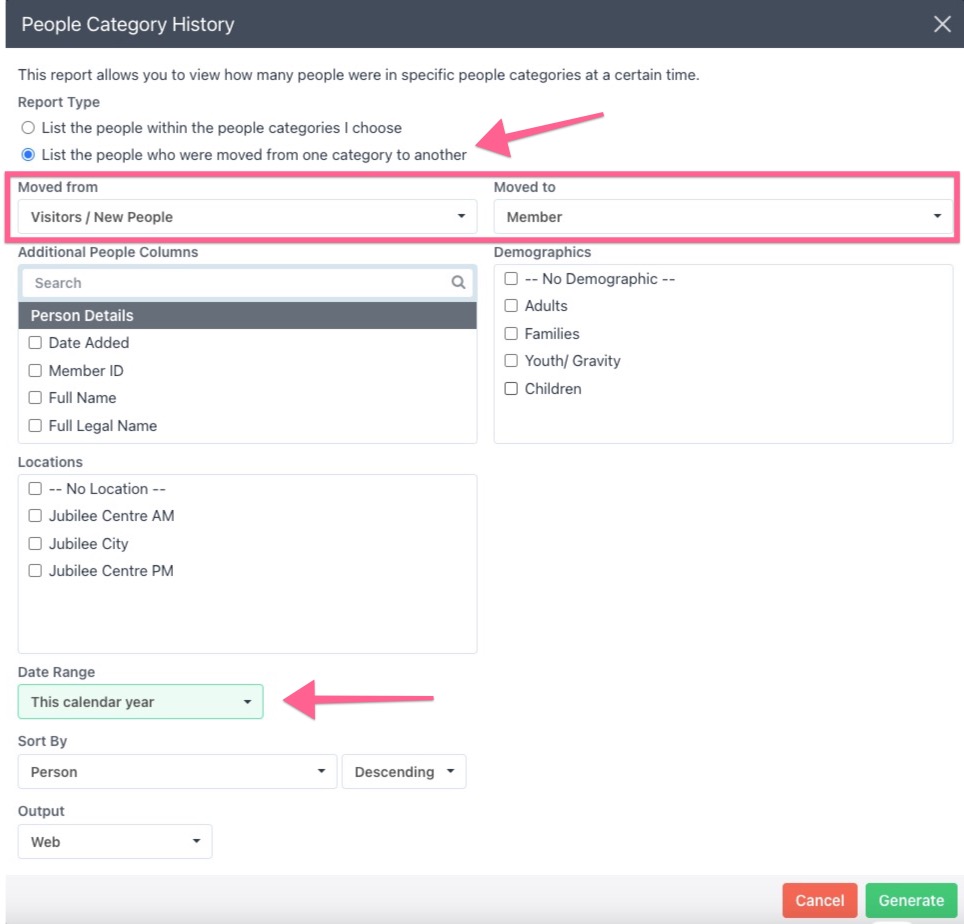Select 'moved from one category to another' option
The image size is (964, 924).
coord(28,155)
